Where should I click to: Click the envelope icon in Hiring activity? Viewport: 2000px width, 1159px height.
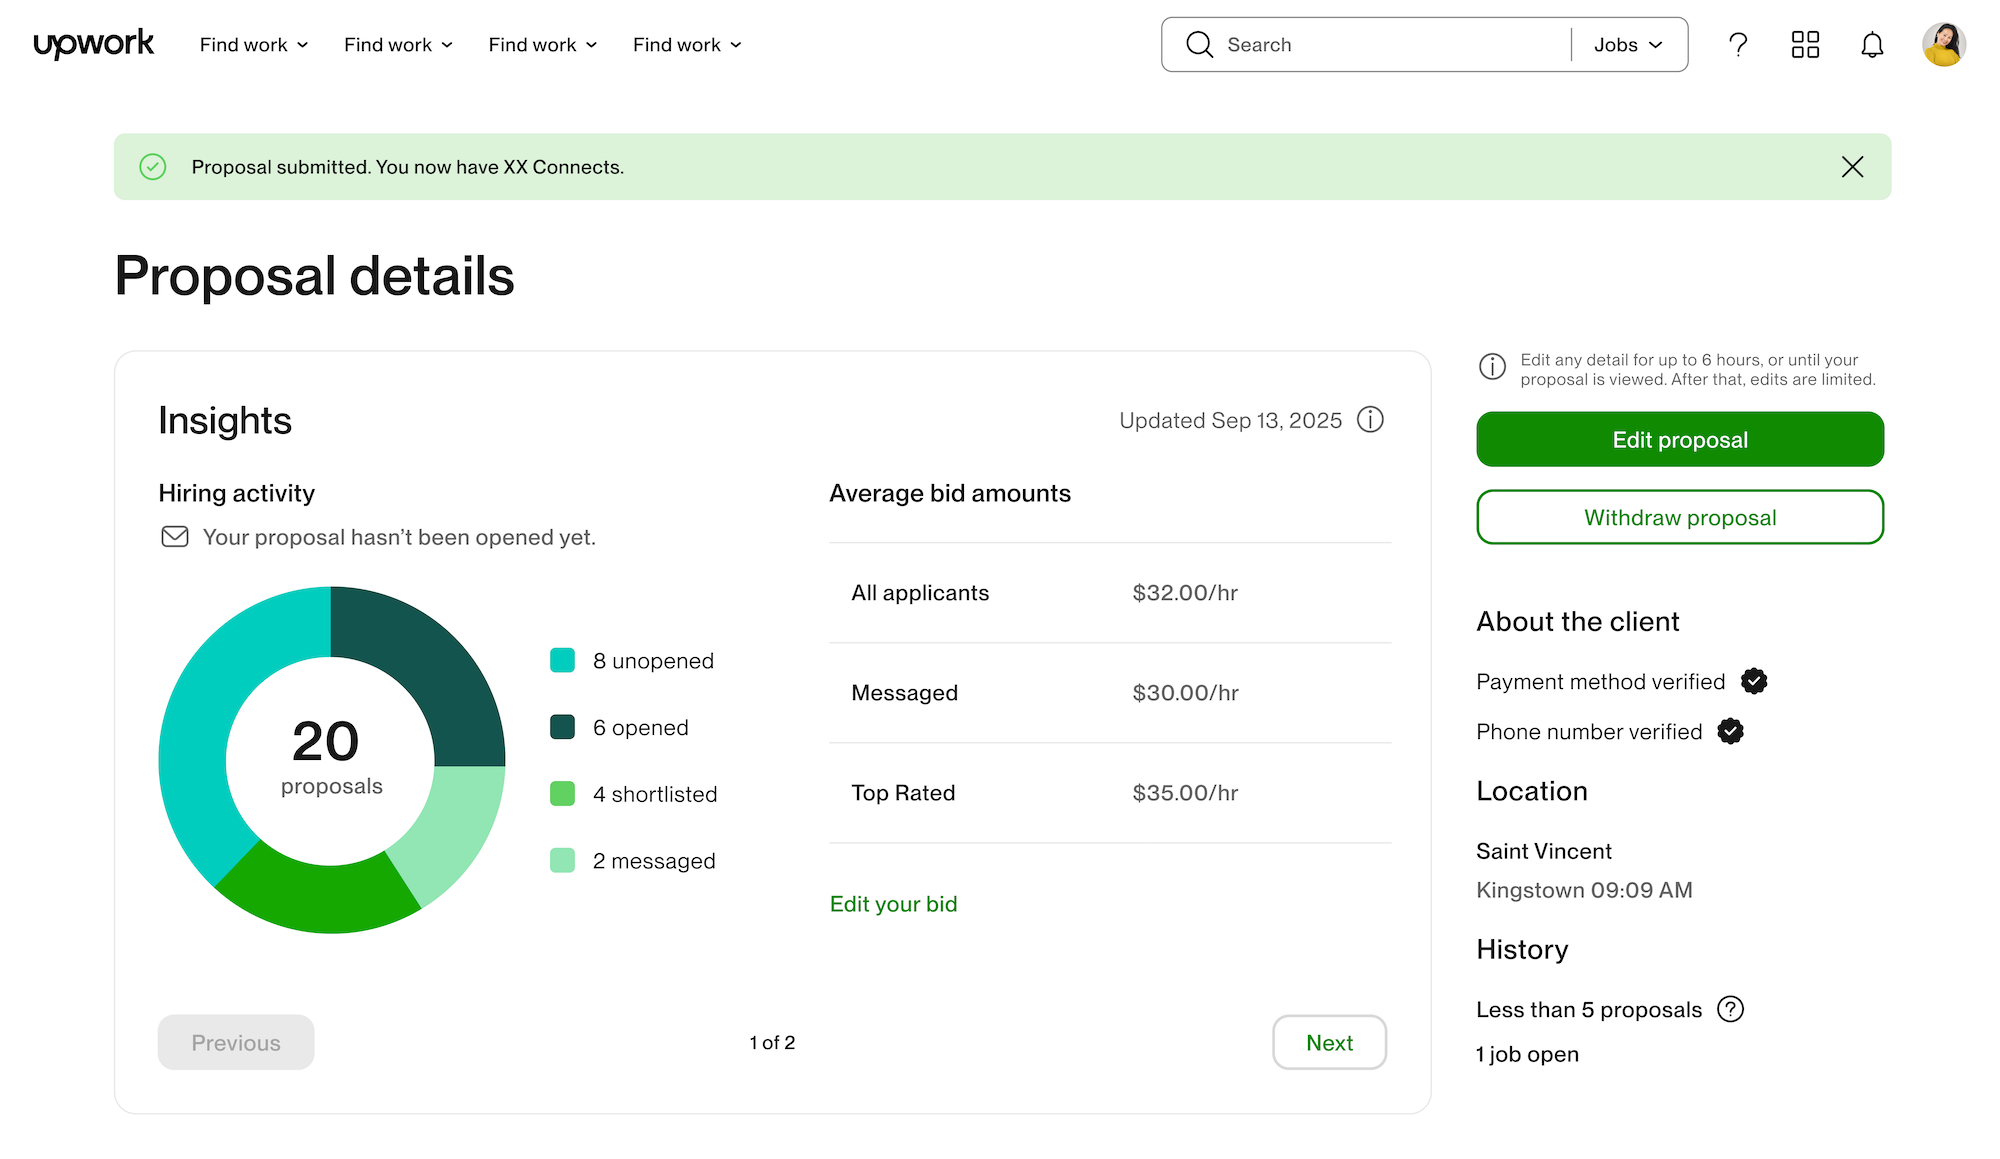(174, 537)
